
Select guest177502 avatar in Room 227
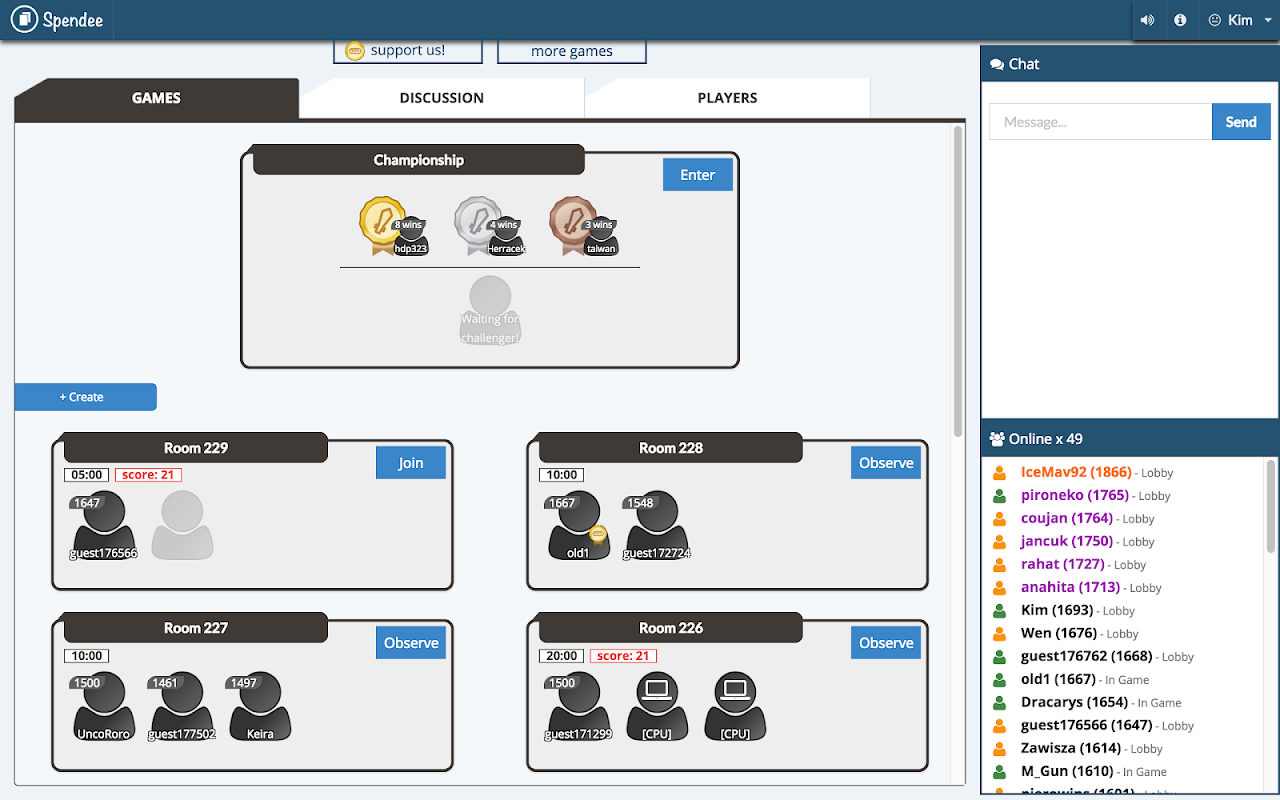pos(182,705)
